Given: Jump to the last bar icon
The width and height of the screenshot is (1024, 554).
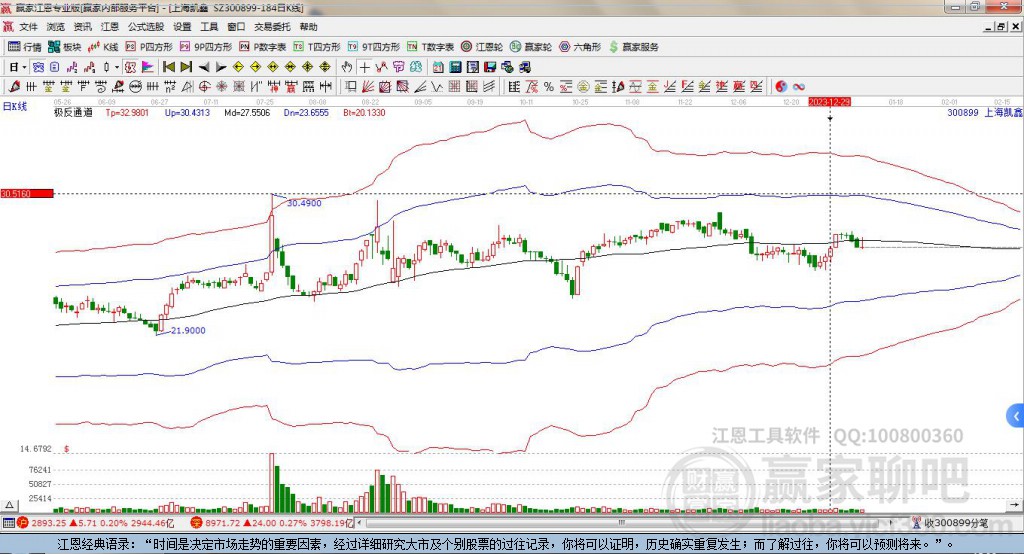Looking at the screenshot, I should 186,67.
